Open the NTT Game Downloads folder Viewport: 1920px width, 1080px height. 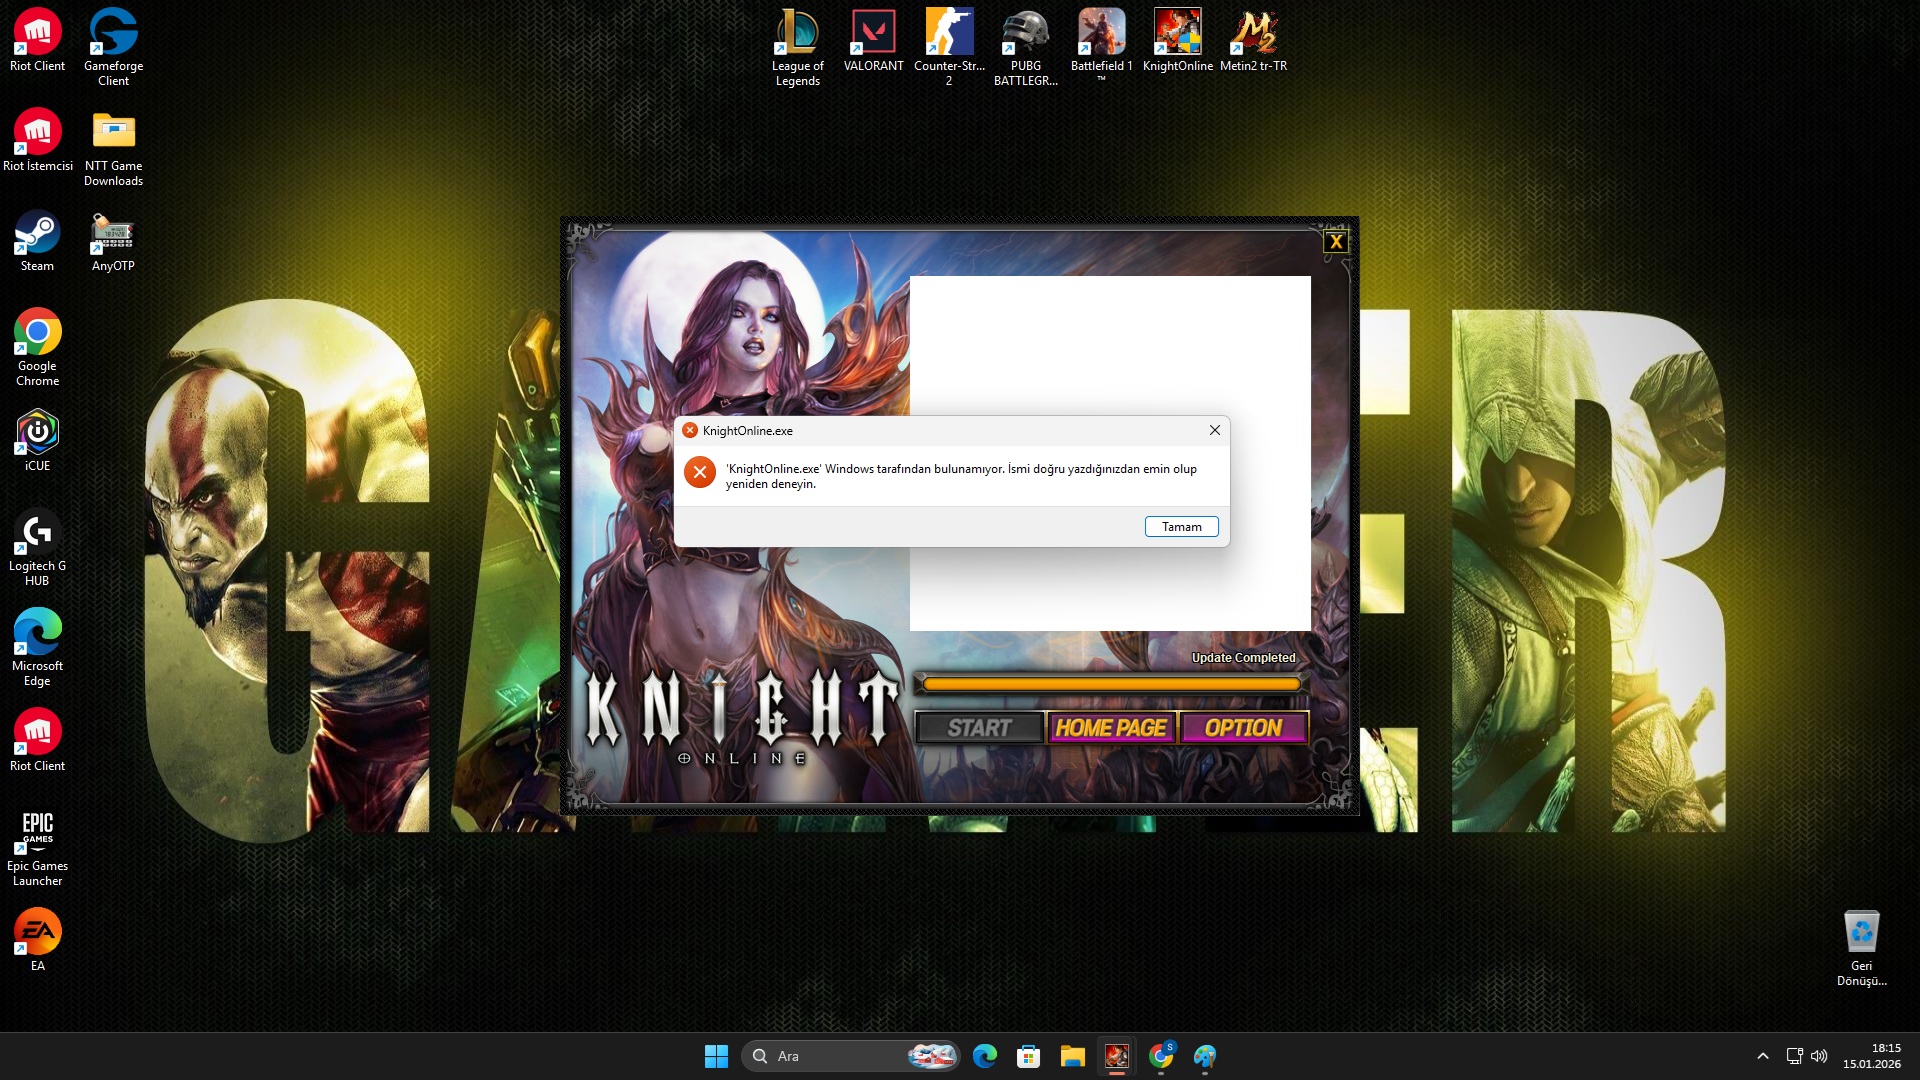[x=113, y=148]
